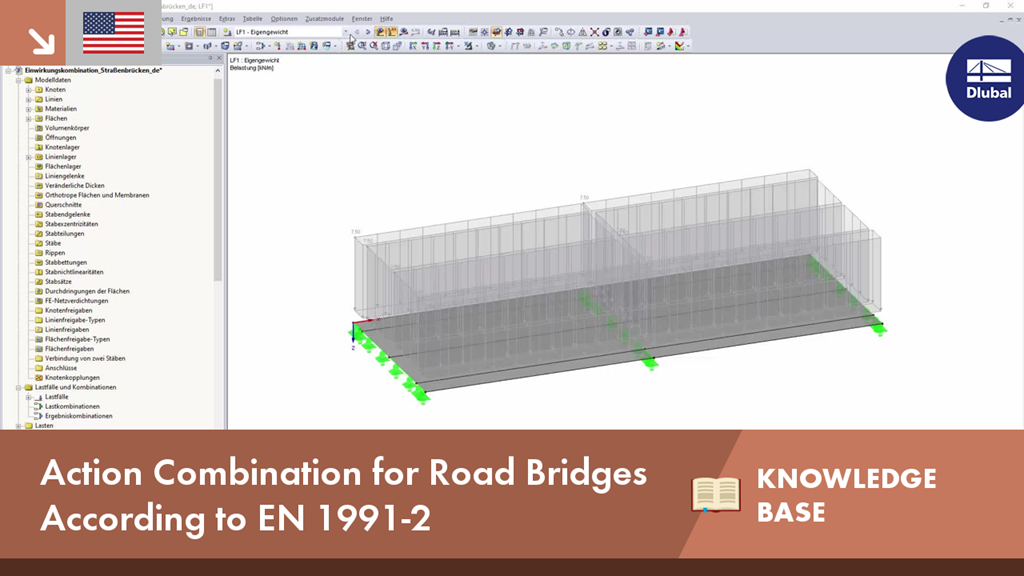
Task: Select Veränderliche Dicken tree entry
Action: [x=74, y=185]
